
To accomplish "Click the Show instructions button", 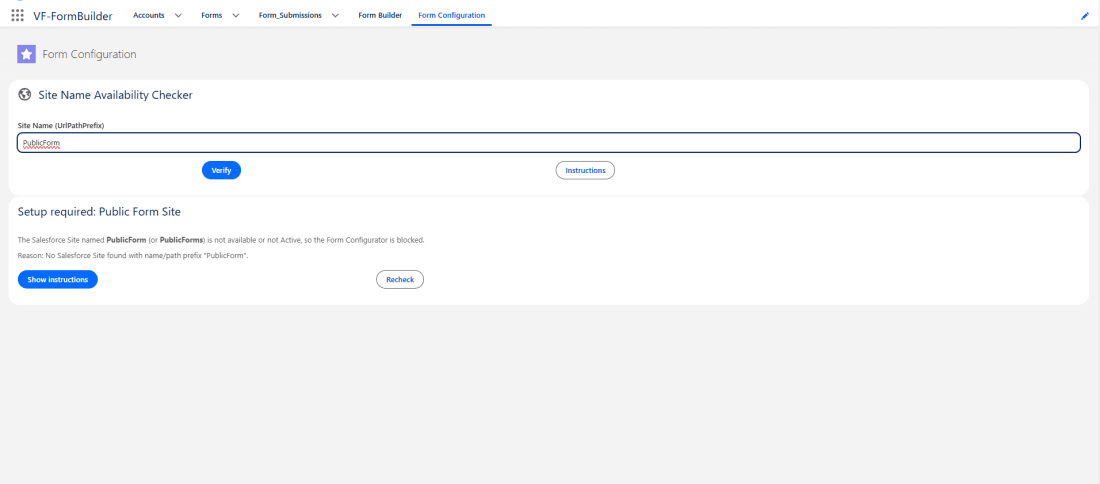I will pos(58,279).
